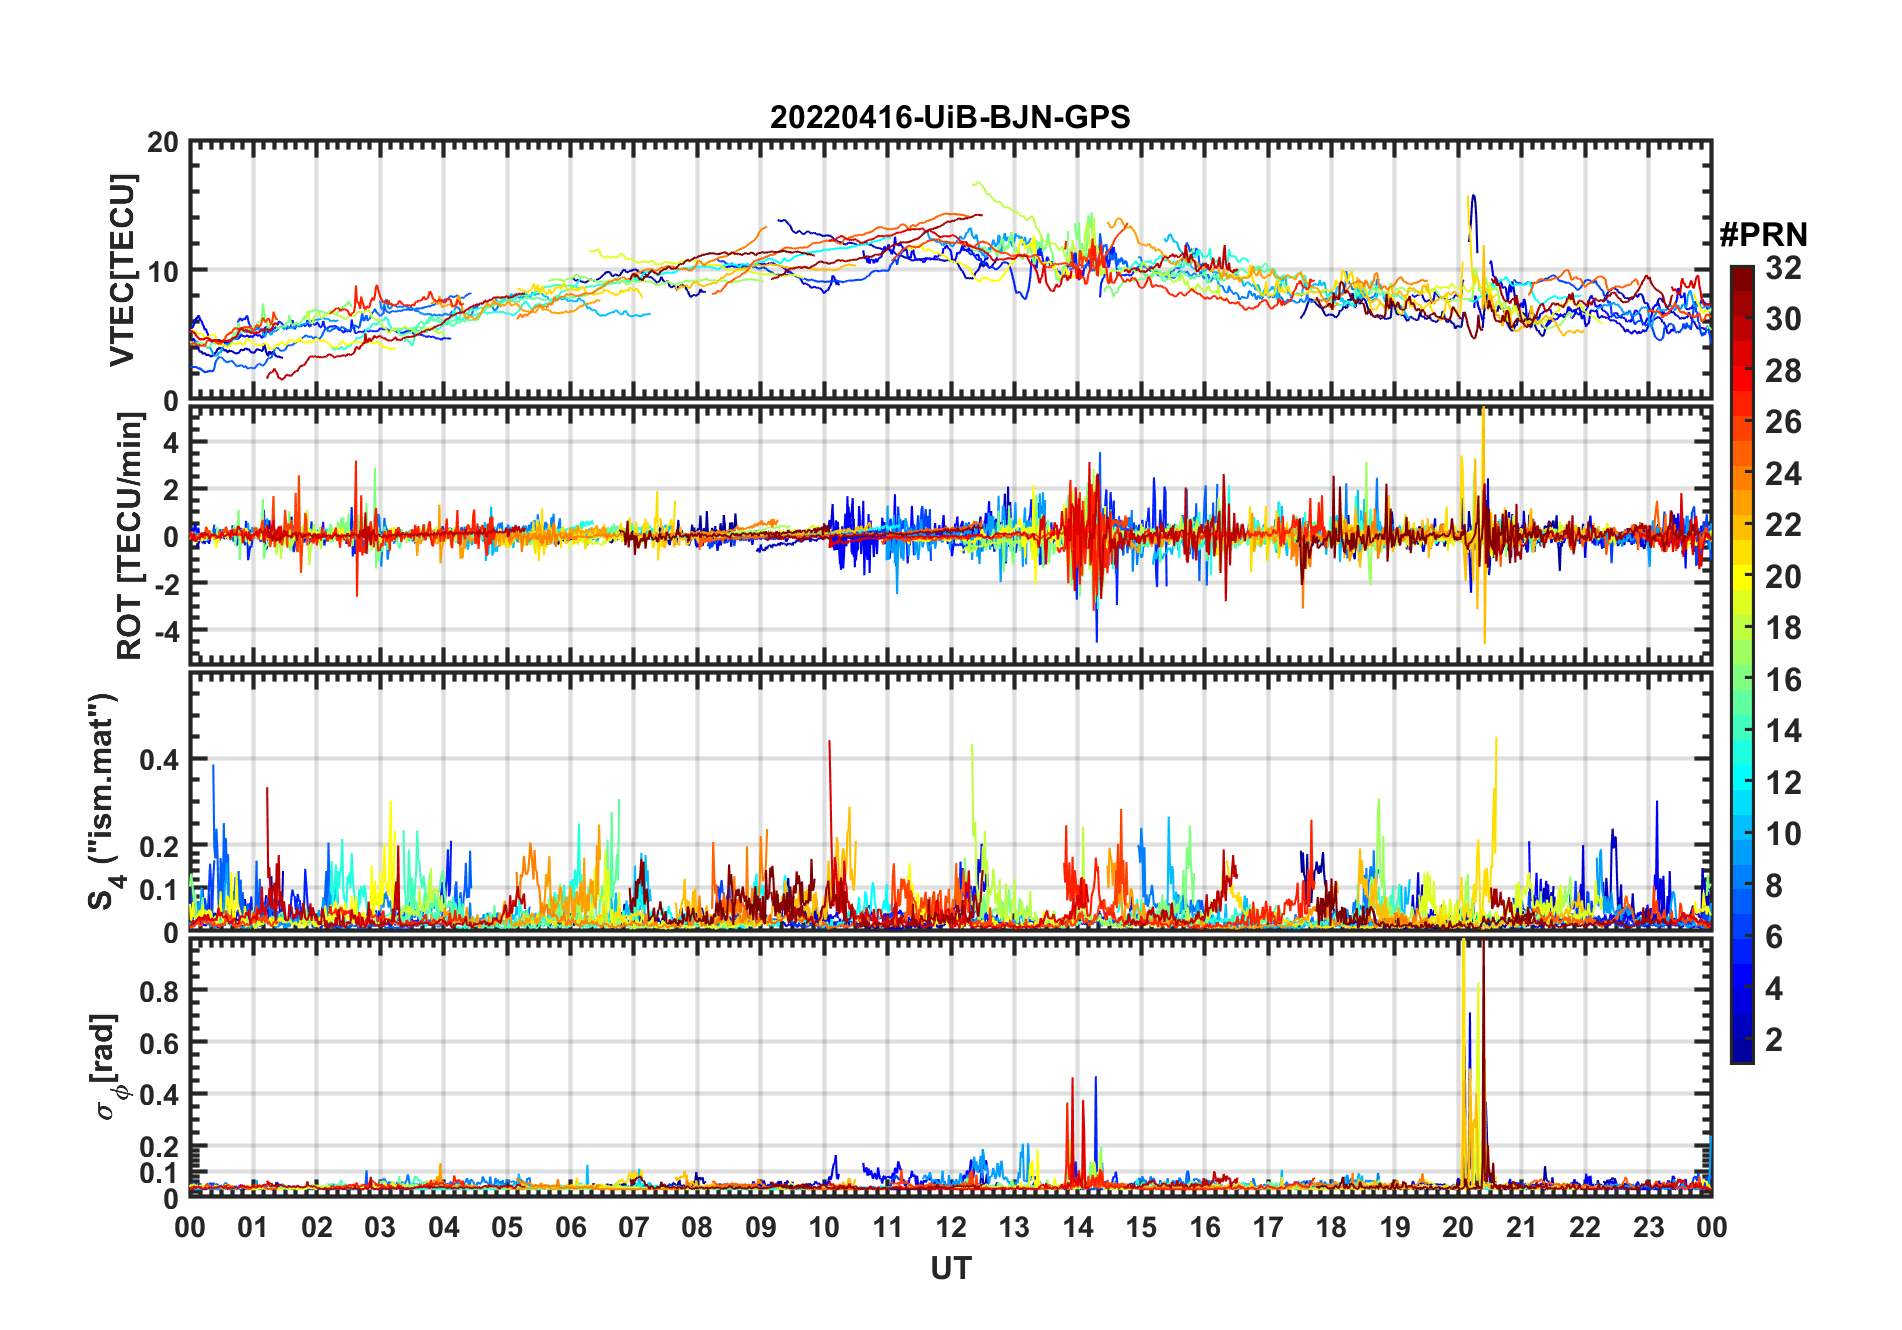This screenshot has height=1330, width=1902.
Task: Select the VTEC[TECU] axis label
Action: pyautogui.click(x=122, y=270)
